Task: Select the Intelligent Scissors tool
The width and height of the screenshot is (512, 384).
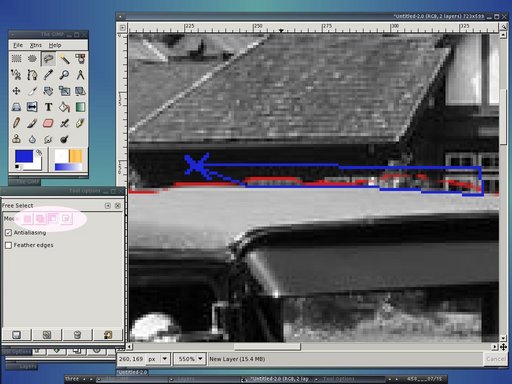Action: click(16, 75)
